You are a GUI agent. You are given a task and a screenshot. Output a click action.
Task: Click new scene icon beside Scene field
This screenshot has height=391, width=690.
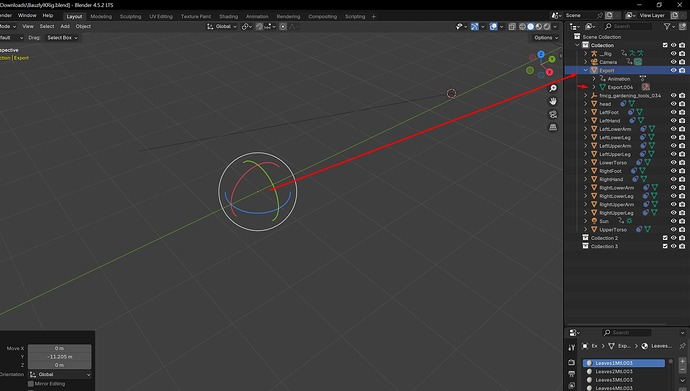609,15
